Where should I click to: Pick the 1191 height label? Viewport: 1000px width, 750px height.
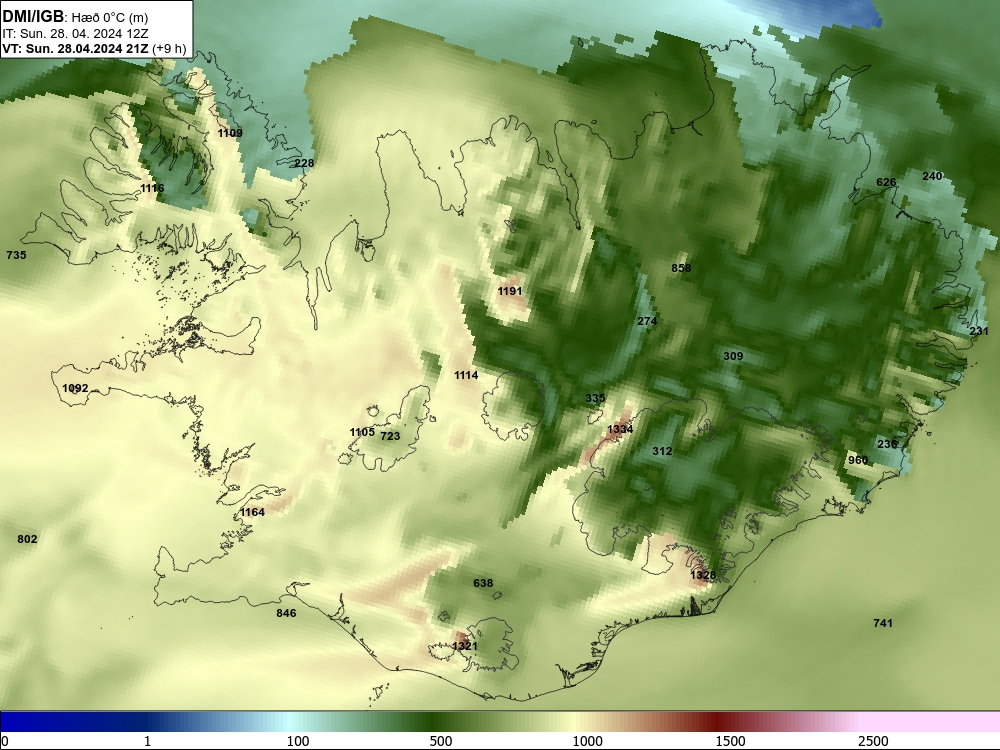[510, 291]
